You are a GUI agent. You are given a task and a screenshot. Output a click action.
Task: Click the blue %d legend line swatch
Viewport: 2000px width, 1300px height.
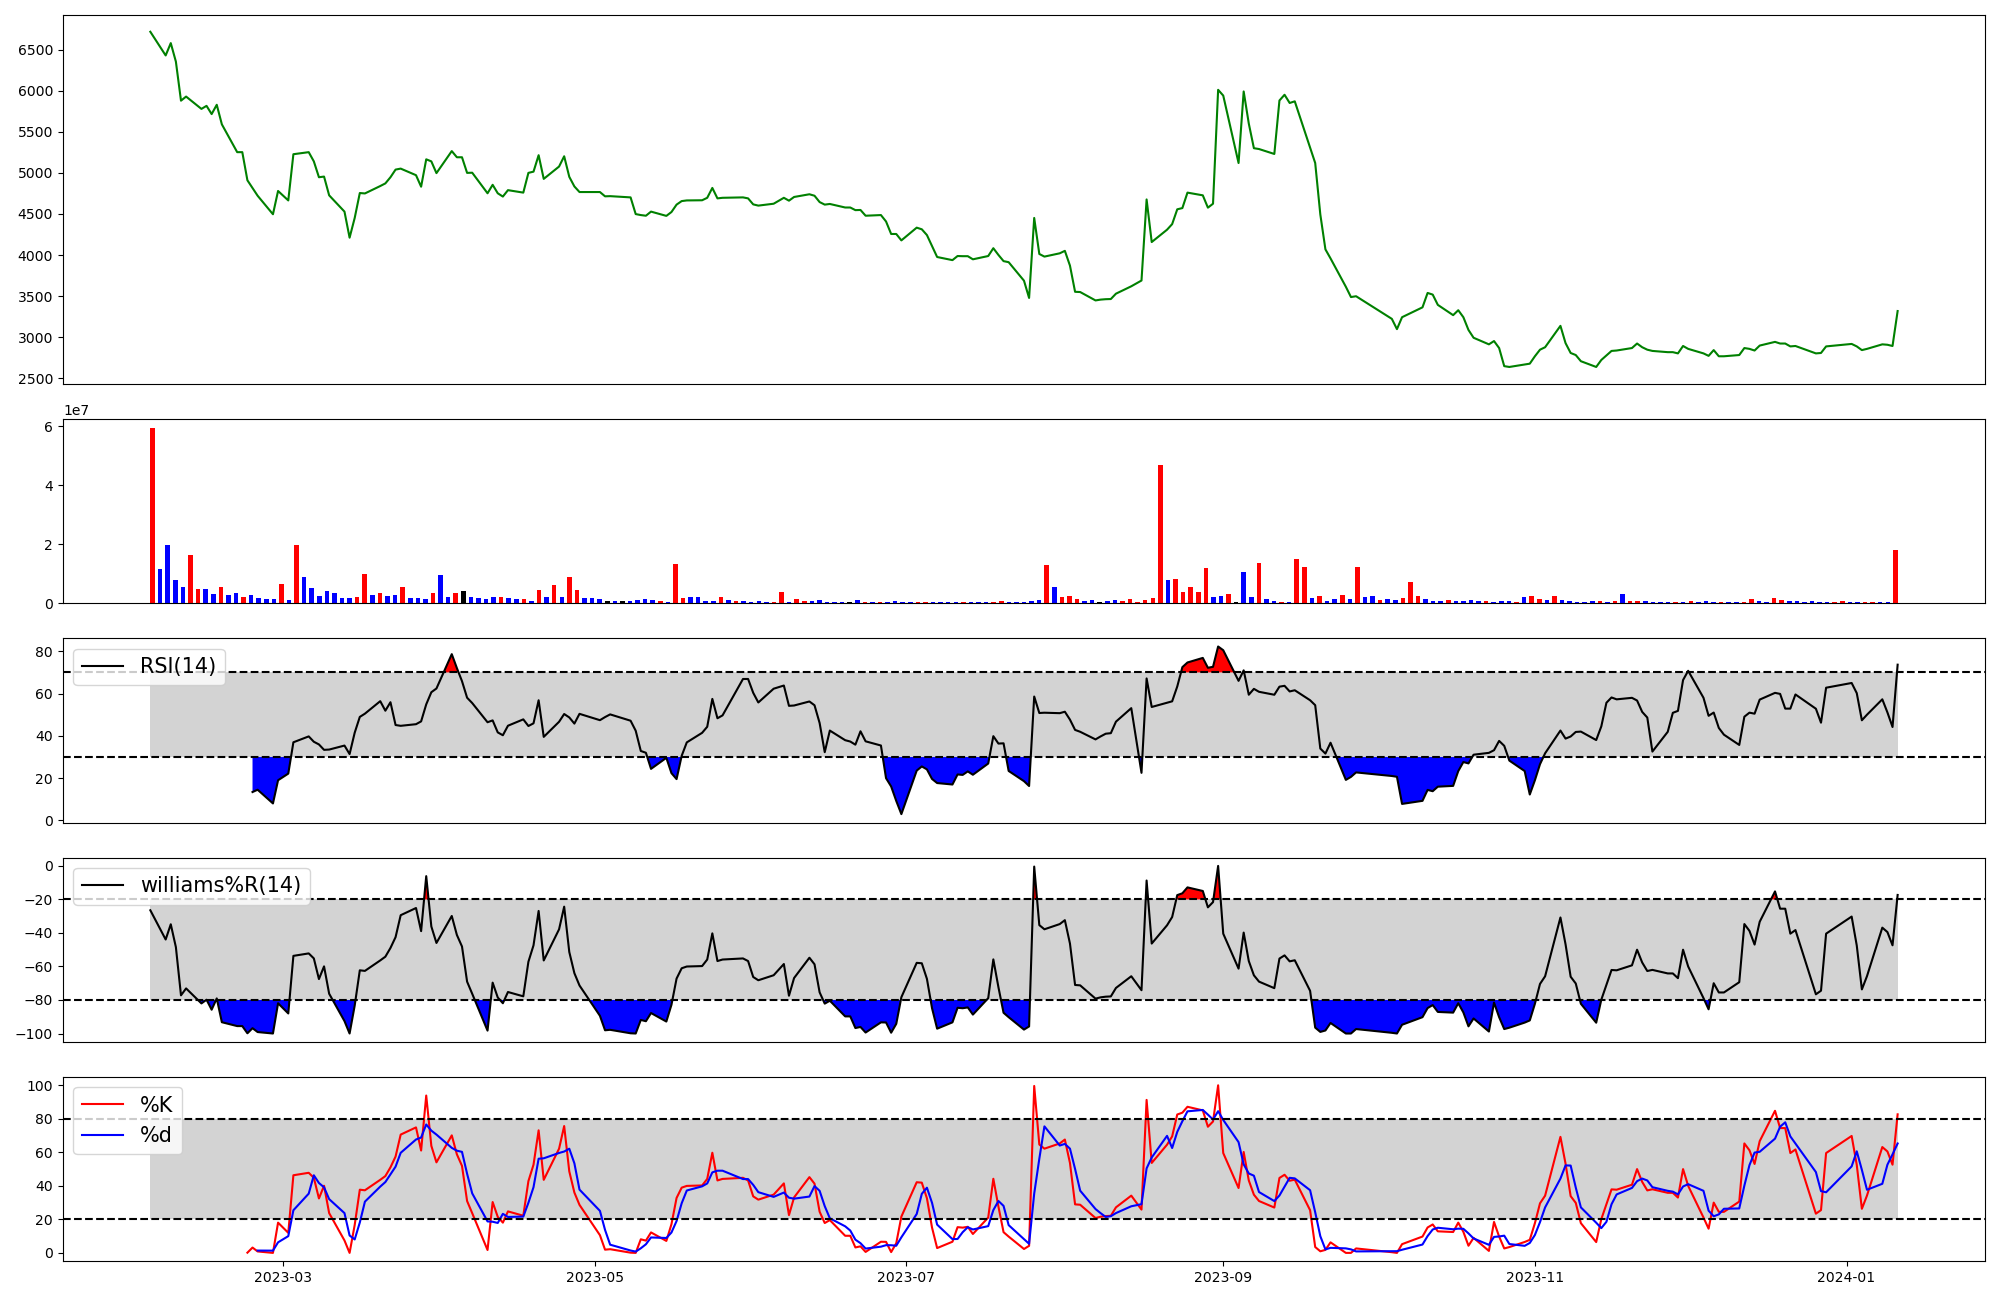tap(103, 1135)
